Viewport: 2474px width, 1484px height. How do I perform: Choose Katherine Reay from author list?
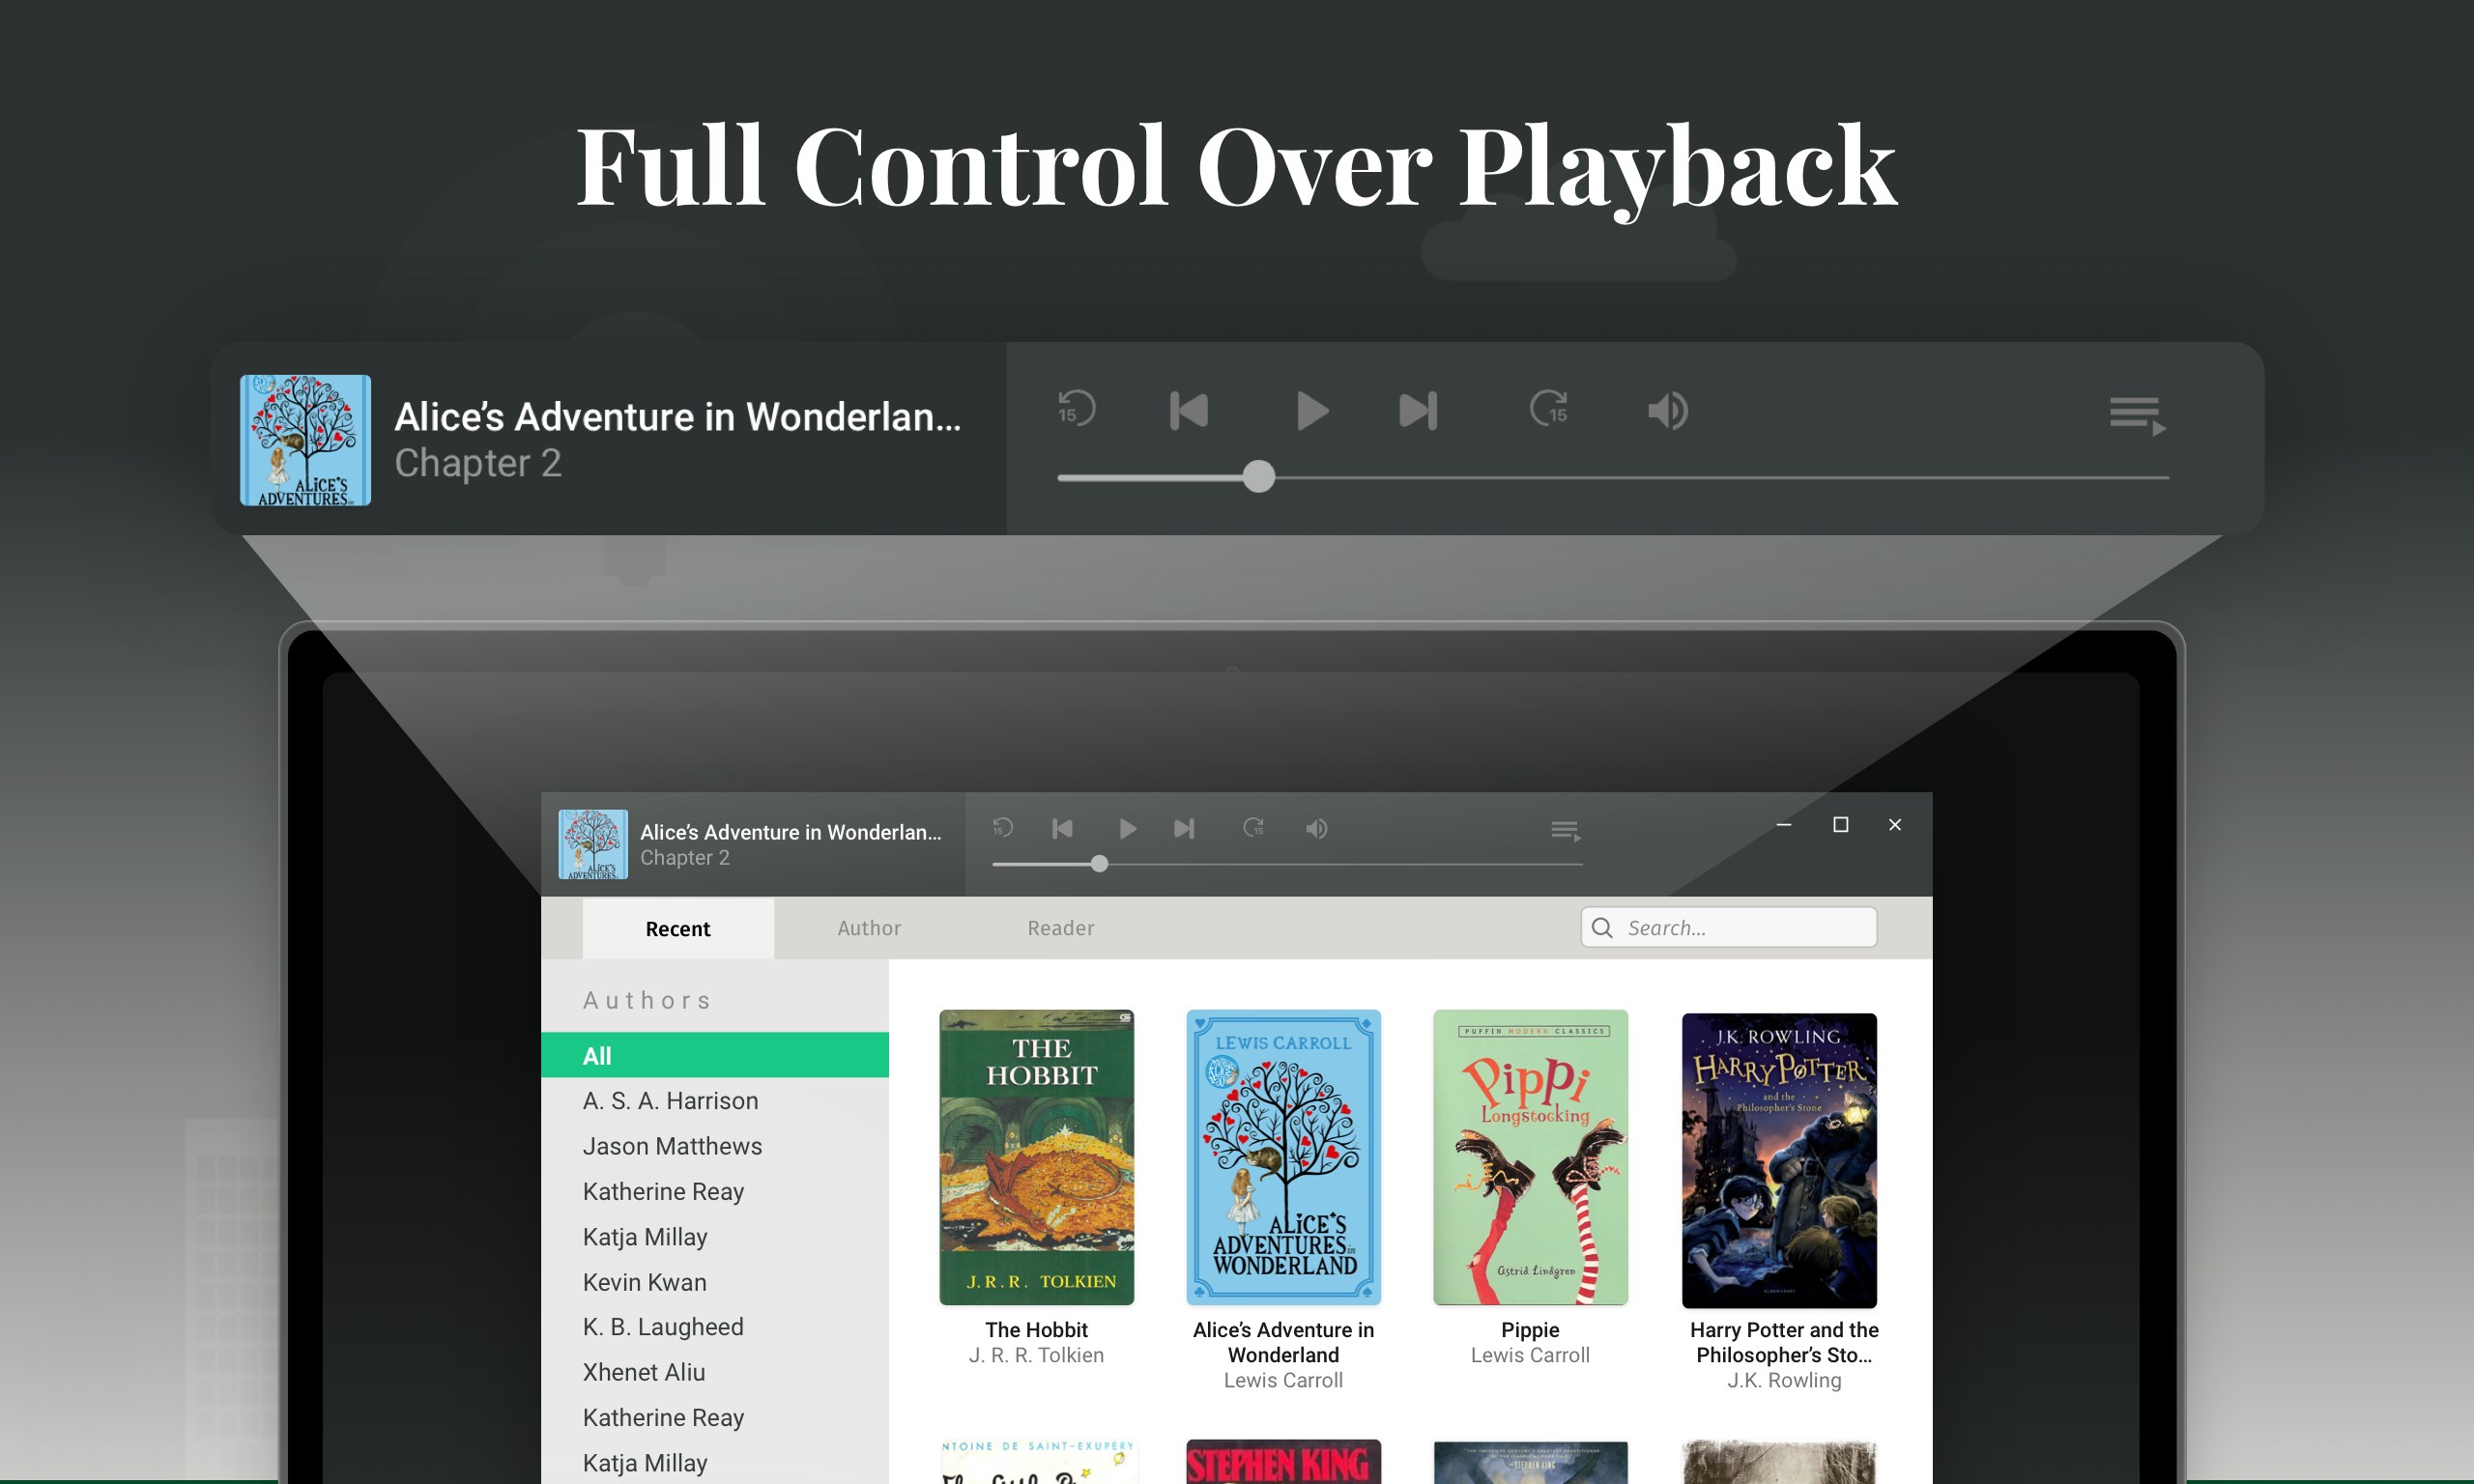(663, 1191)
